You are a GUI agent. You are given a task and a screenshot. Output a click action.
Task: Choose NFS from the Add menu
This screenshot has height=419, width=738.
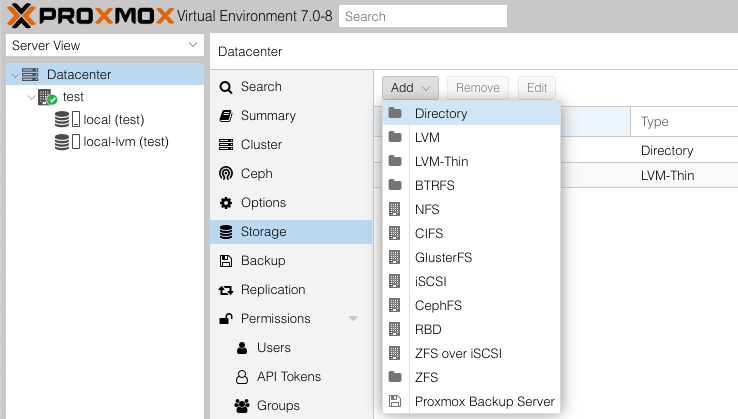coord(472,210)
